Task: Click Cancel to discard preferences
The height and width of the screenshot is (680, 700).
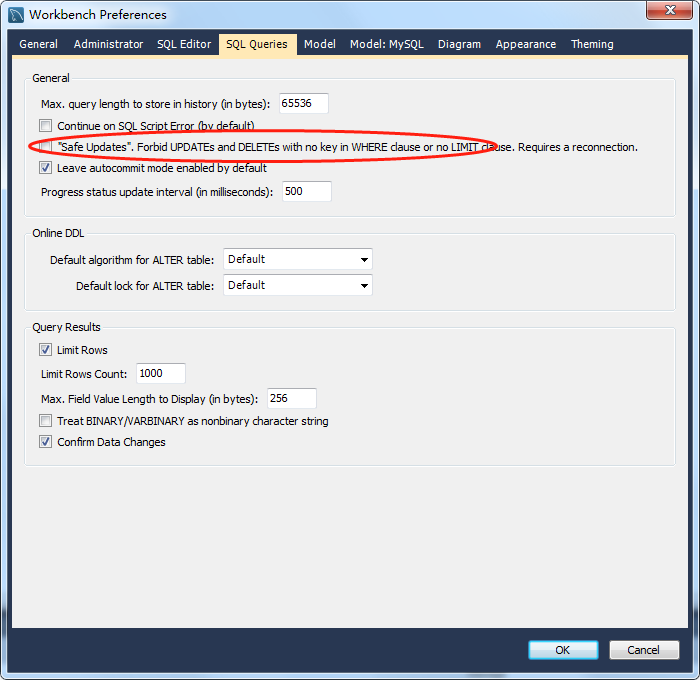Action: [x=643, y=650]
